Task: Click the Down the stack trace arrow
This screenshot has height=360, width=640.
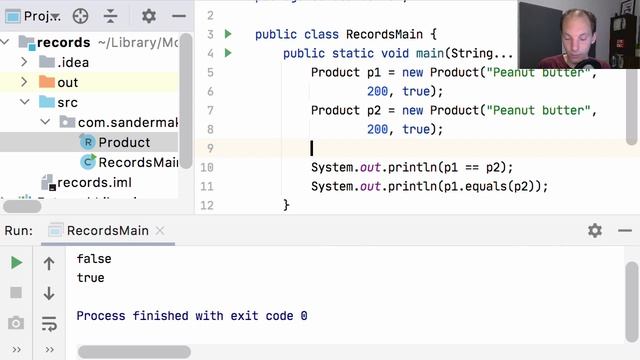Action: pos(49,293)
